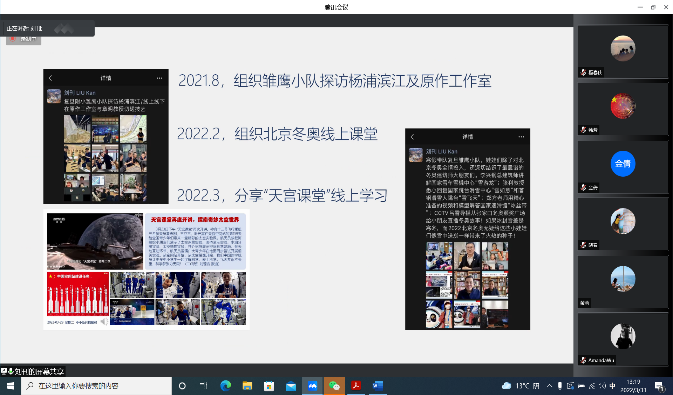Screen dimensions: 673x395
Task: Click back arrow in right WeChat post screenshot
Action: click(412, 137)
